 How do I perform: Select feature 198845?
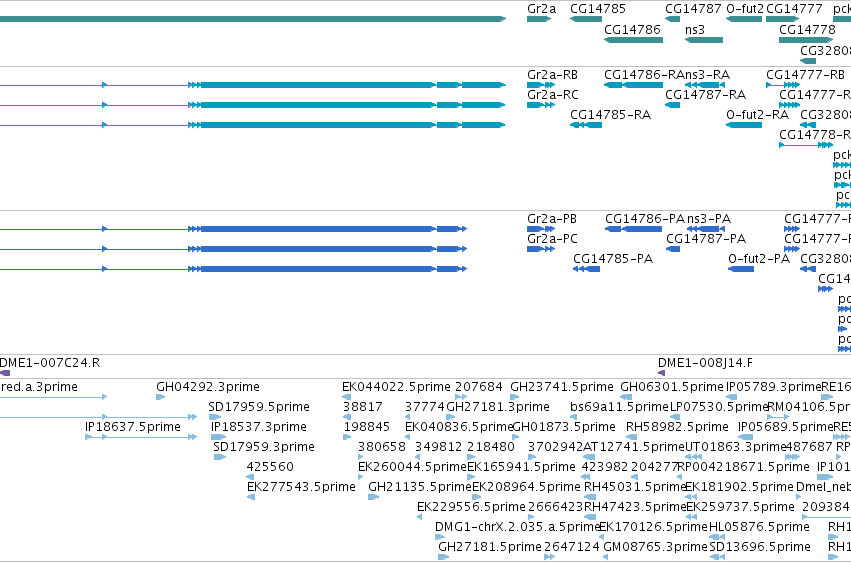366,427
